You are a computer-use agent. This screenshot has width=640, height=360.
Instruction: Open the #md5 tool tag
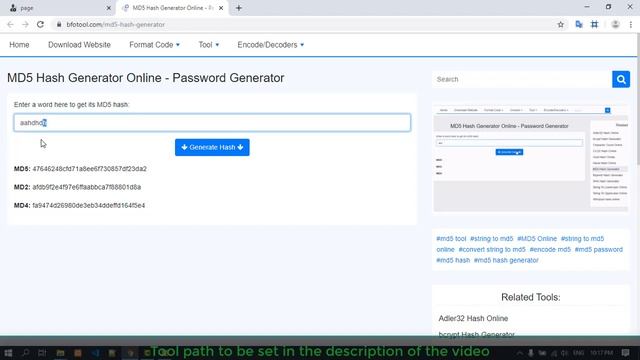tap(451, 239)
